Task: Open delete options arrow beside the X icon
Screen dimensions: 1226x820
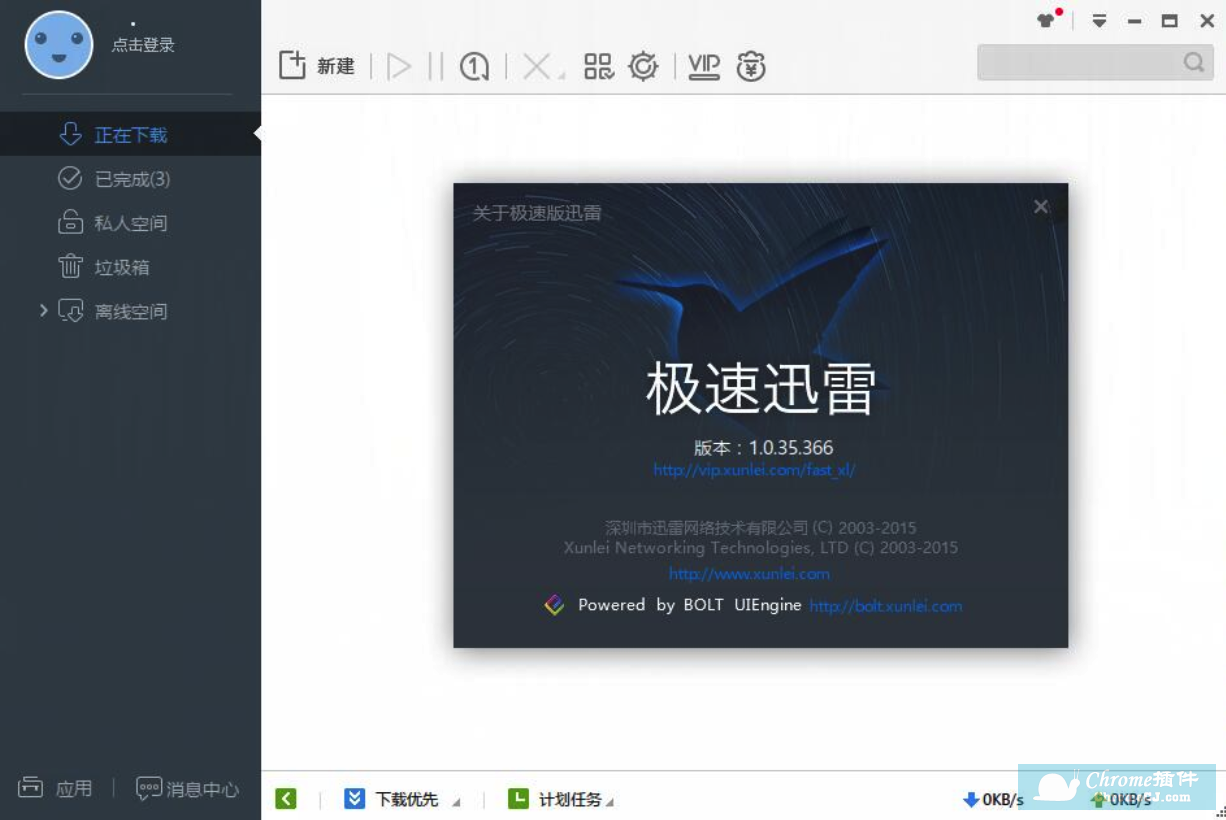Action: coord(561,75)
